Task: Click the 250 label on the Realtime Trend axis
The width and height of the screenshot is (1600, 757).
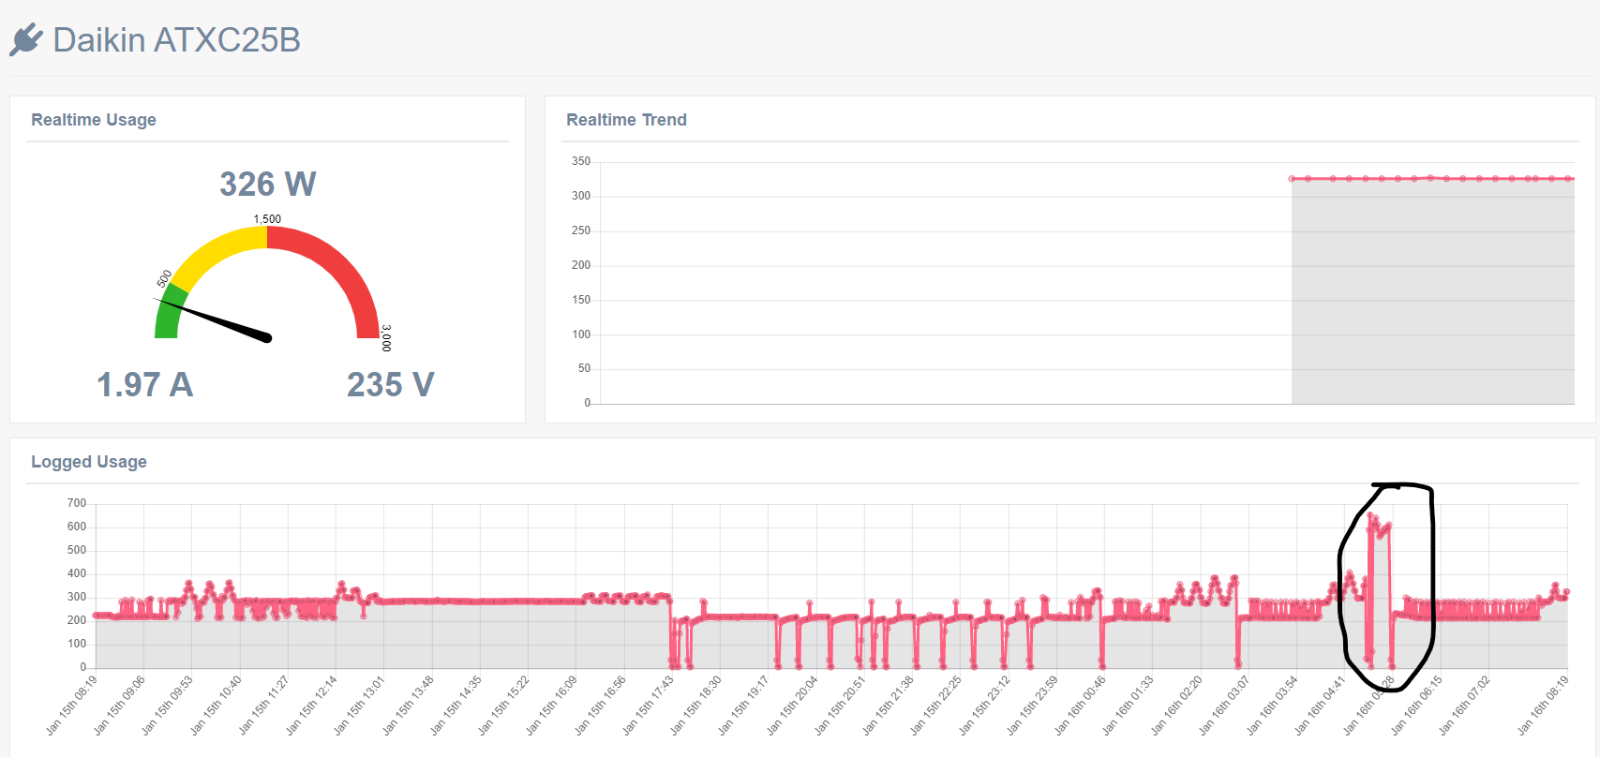Action: coord(581,230)
